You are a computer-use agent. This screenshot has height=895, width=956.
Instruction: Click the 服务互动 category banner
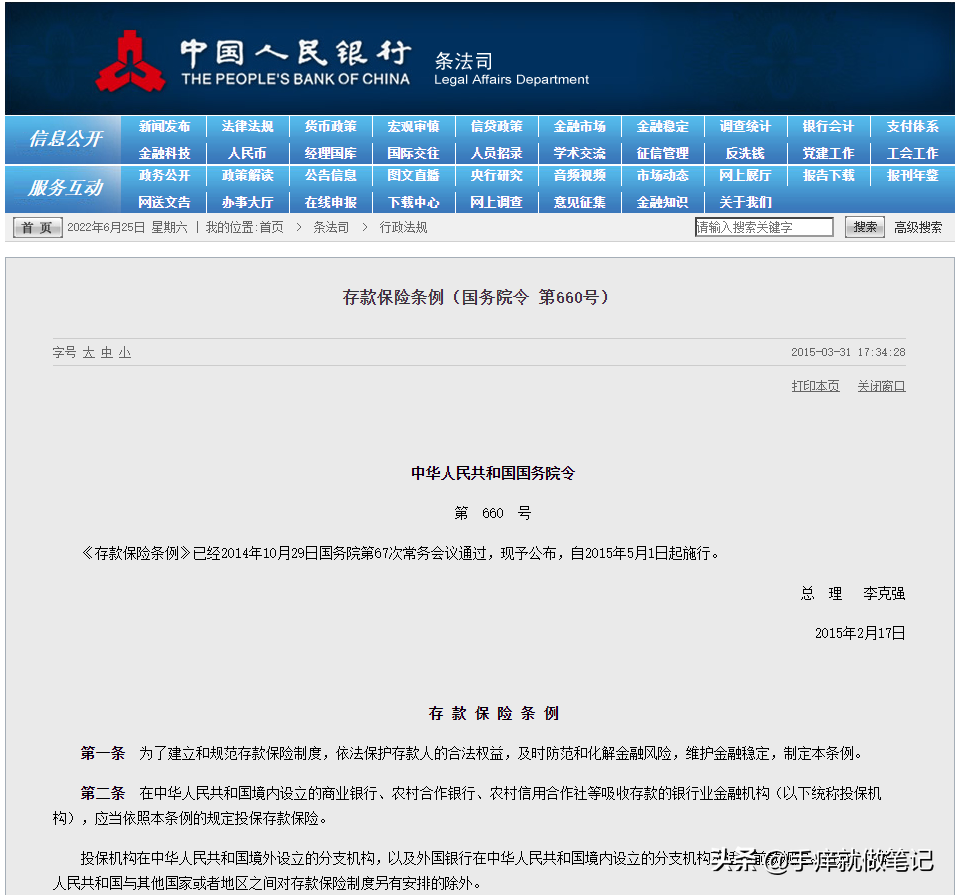[65, 188]
